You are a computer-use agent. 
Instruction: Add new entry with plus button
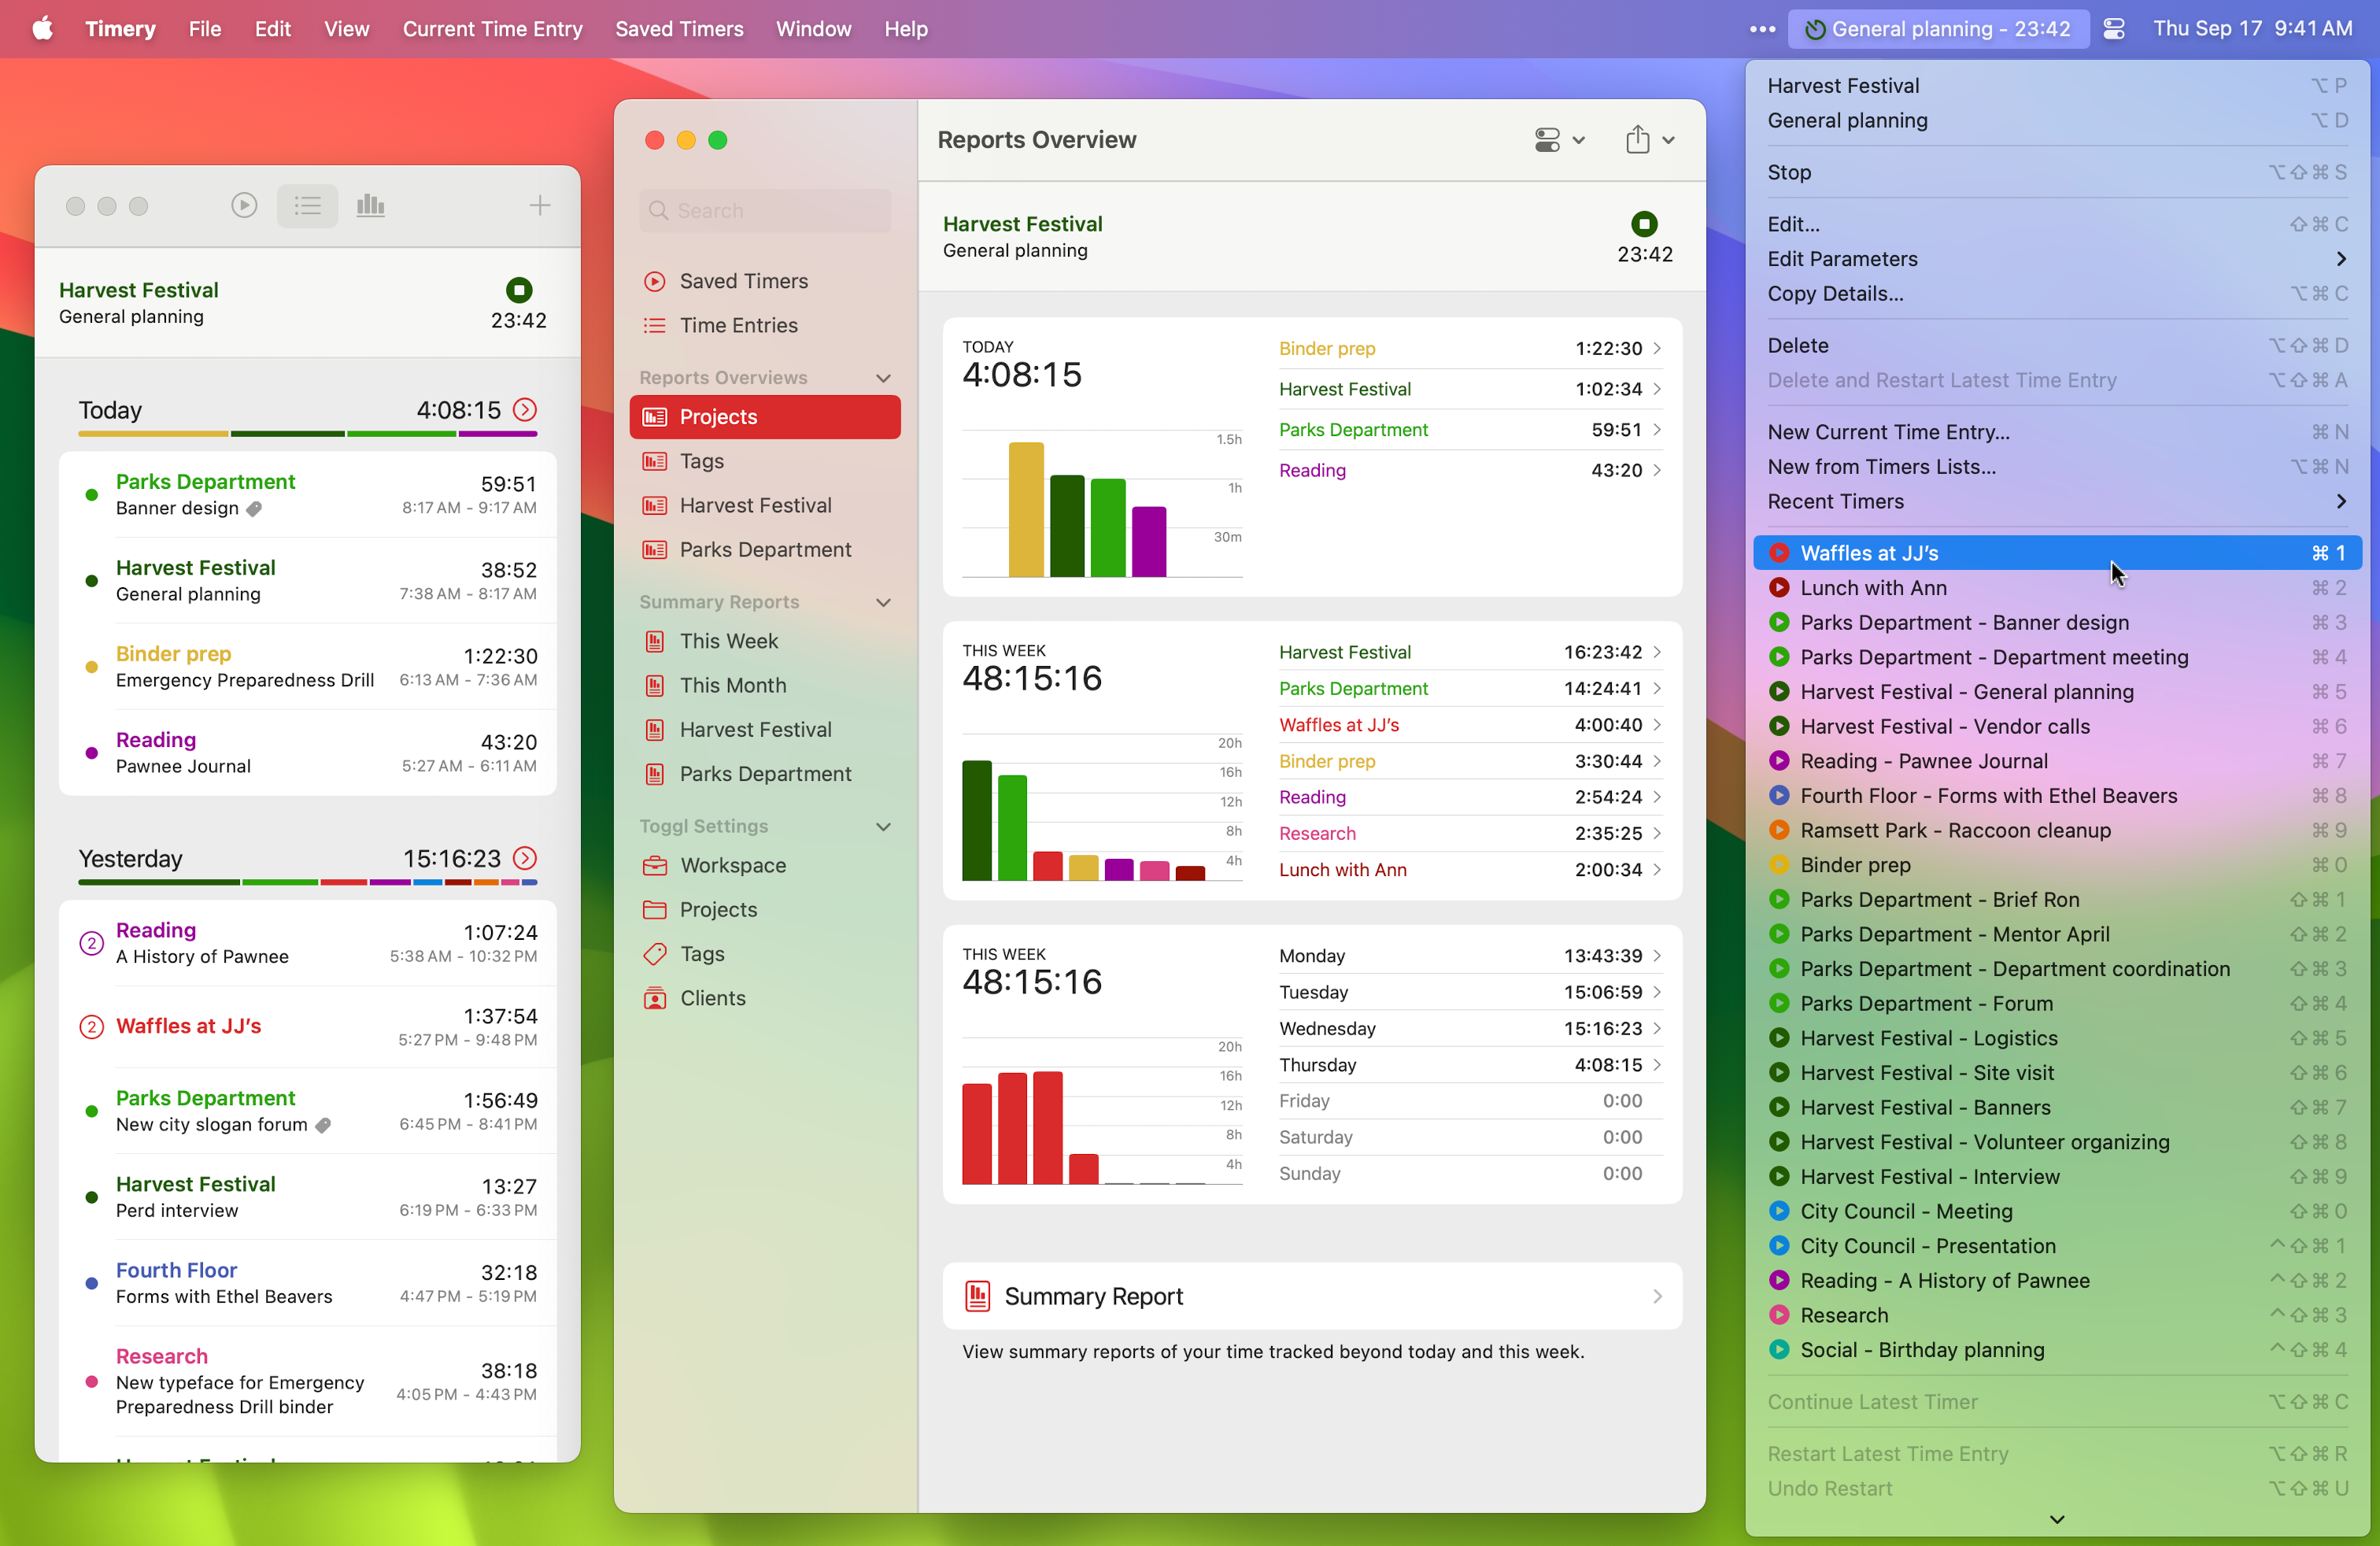click(540, 205)
